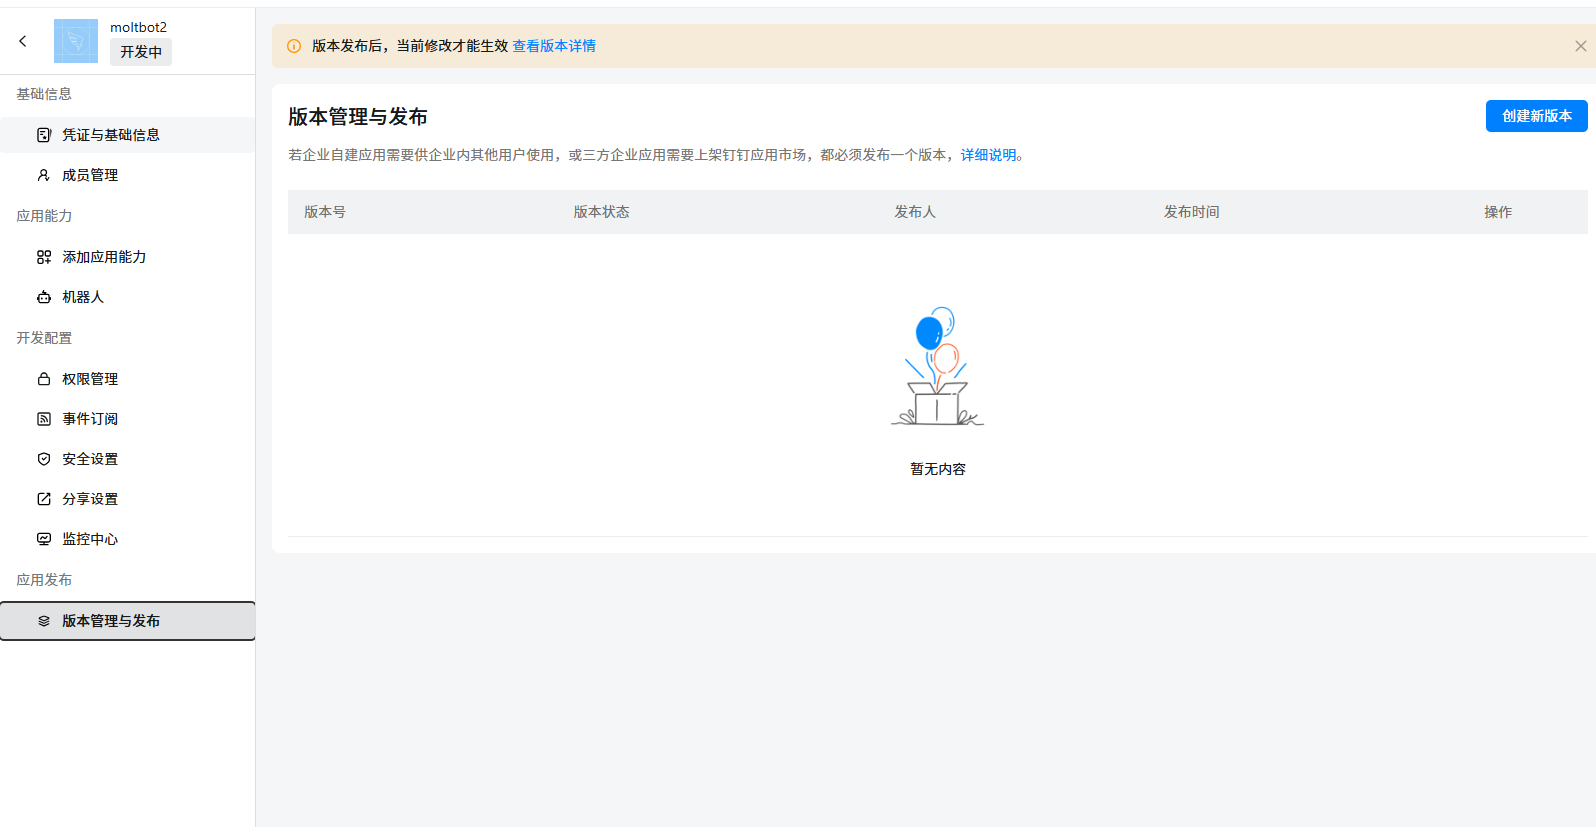Click the moltbot2 app avatar thumbnail
This screenshot has width=1596, height=827.
coord(76,41)
